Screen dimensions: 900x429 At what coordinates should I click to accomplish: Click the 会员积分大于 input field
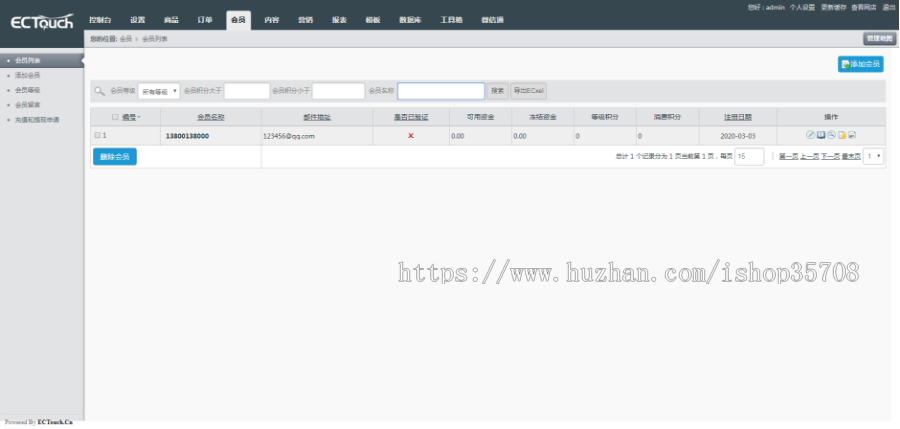click(247, 91)
